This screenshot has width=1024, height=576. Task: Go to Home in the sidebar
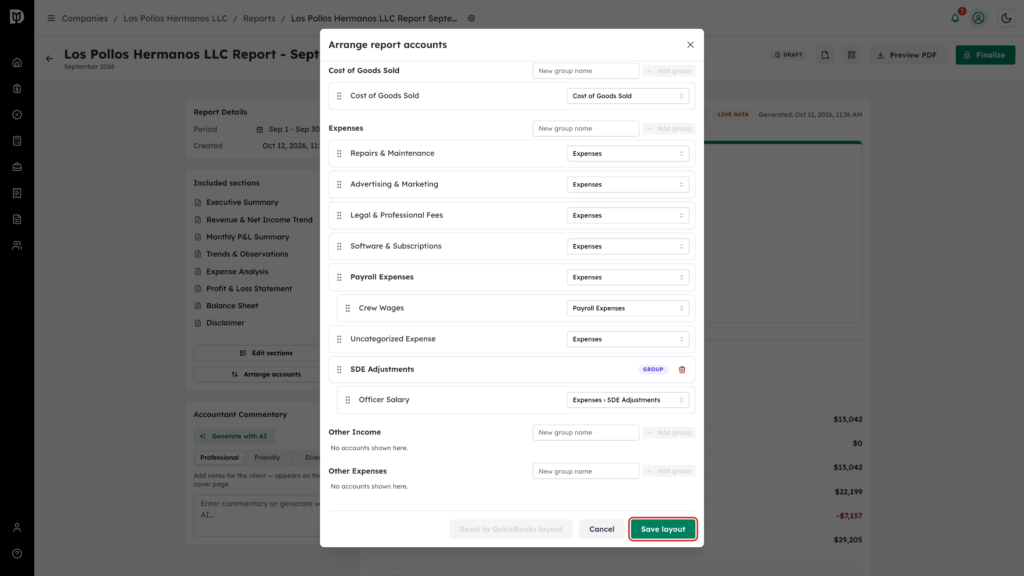click(x=17, y=63)
